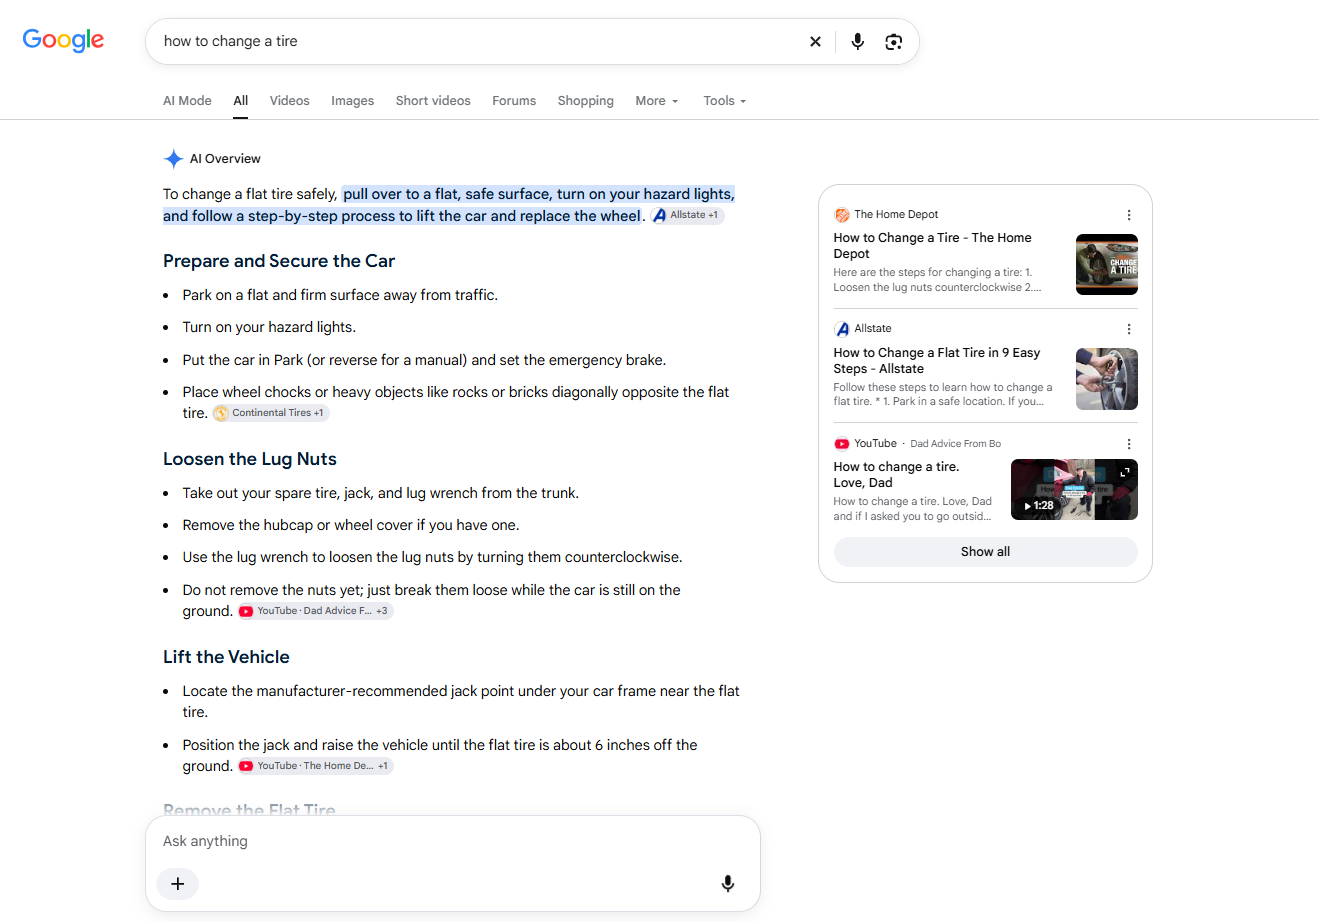
Task: Select the Videos tab
Action: 290,101
